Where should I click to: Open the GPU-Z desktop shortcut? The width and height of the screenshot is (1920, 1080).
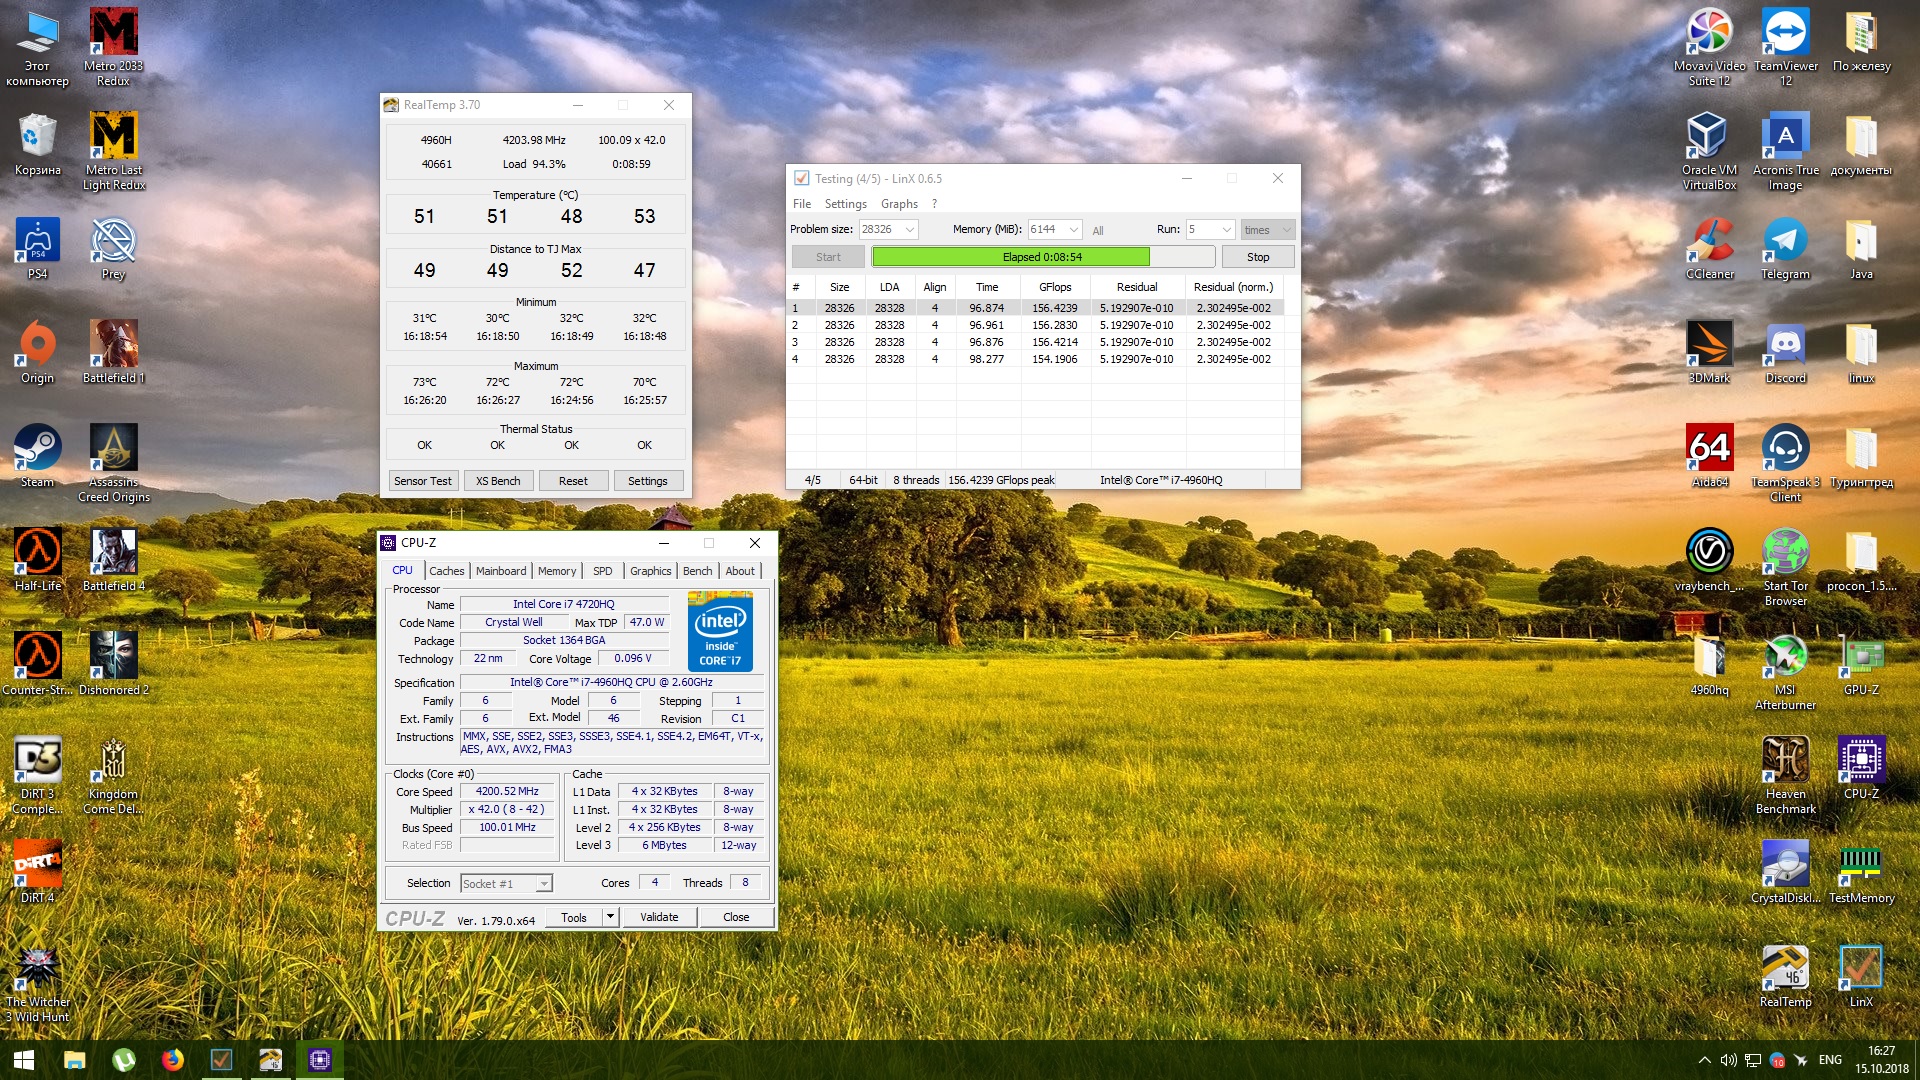1861,658
